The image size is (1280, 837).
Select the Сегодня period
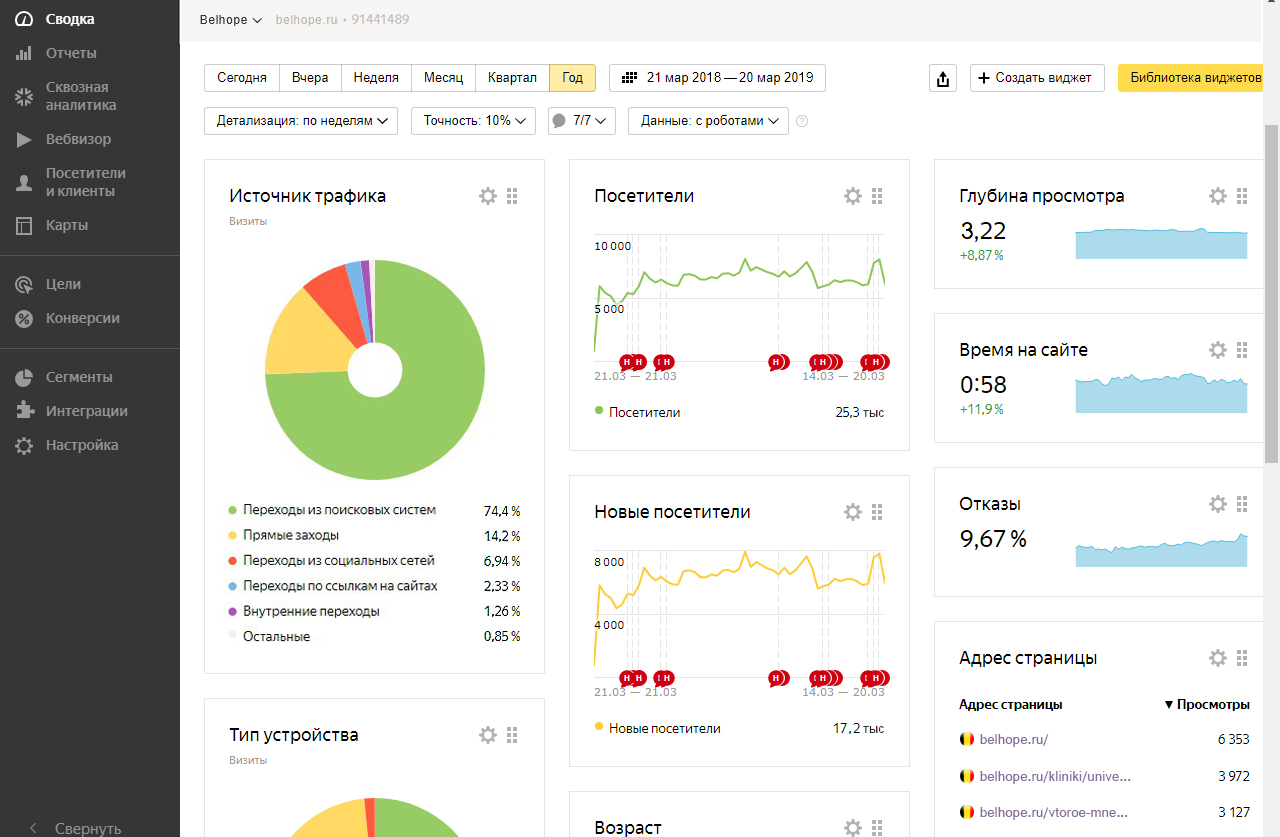(x=242, y=78)
